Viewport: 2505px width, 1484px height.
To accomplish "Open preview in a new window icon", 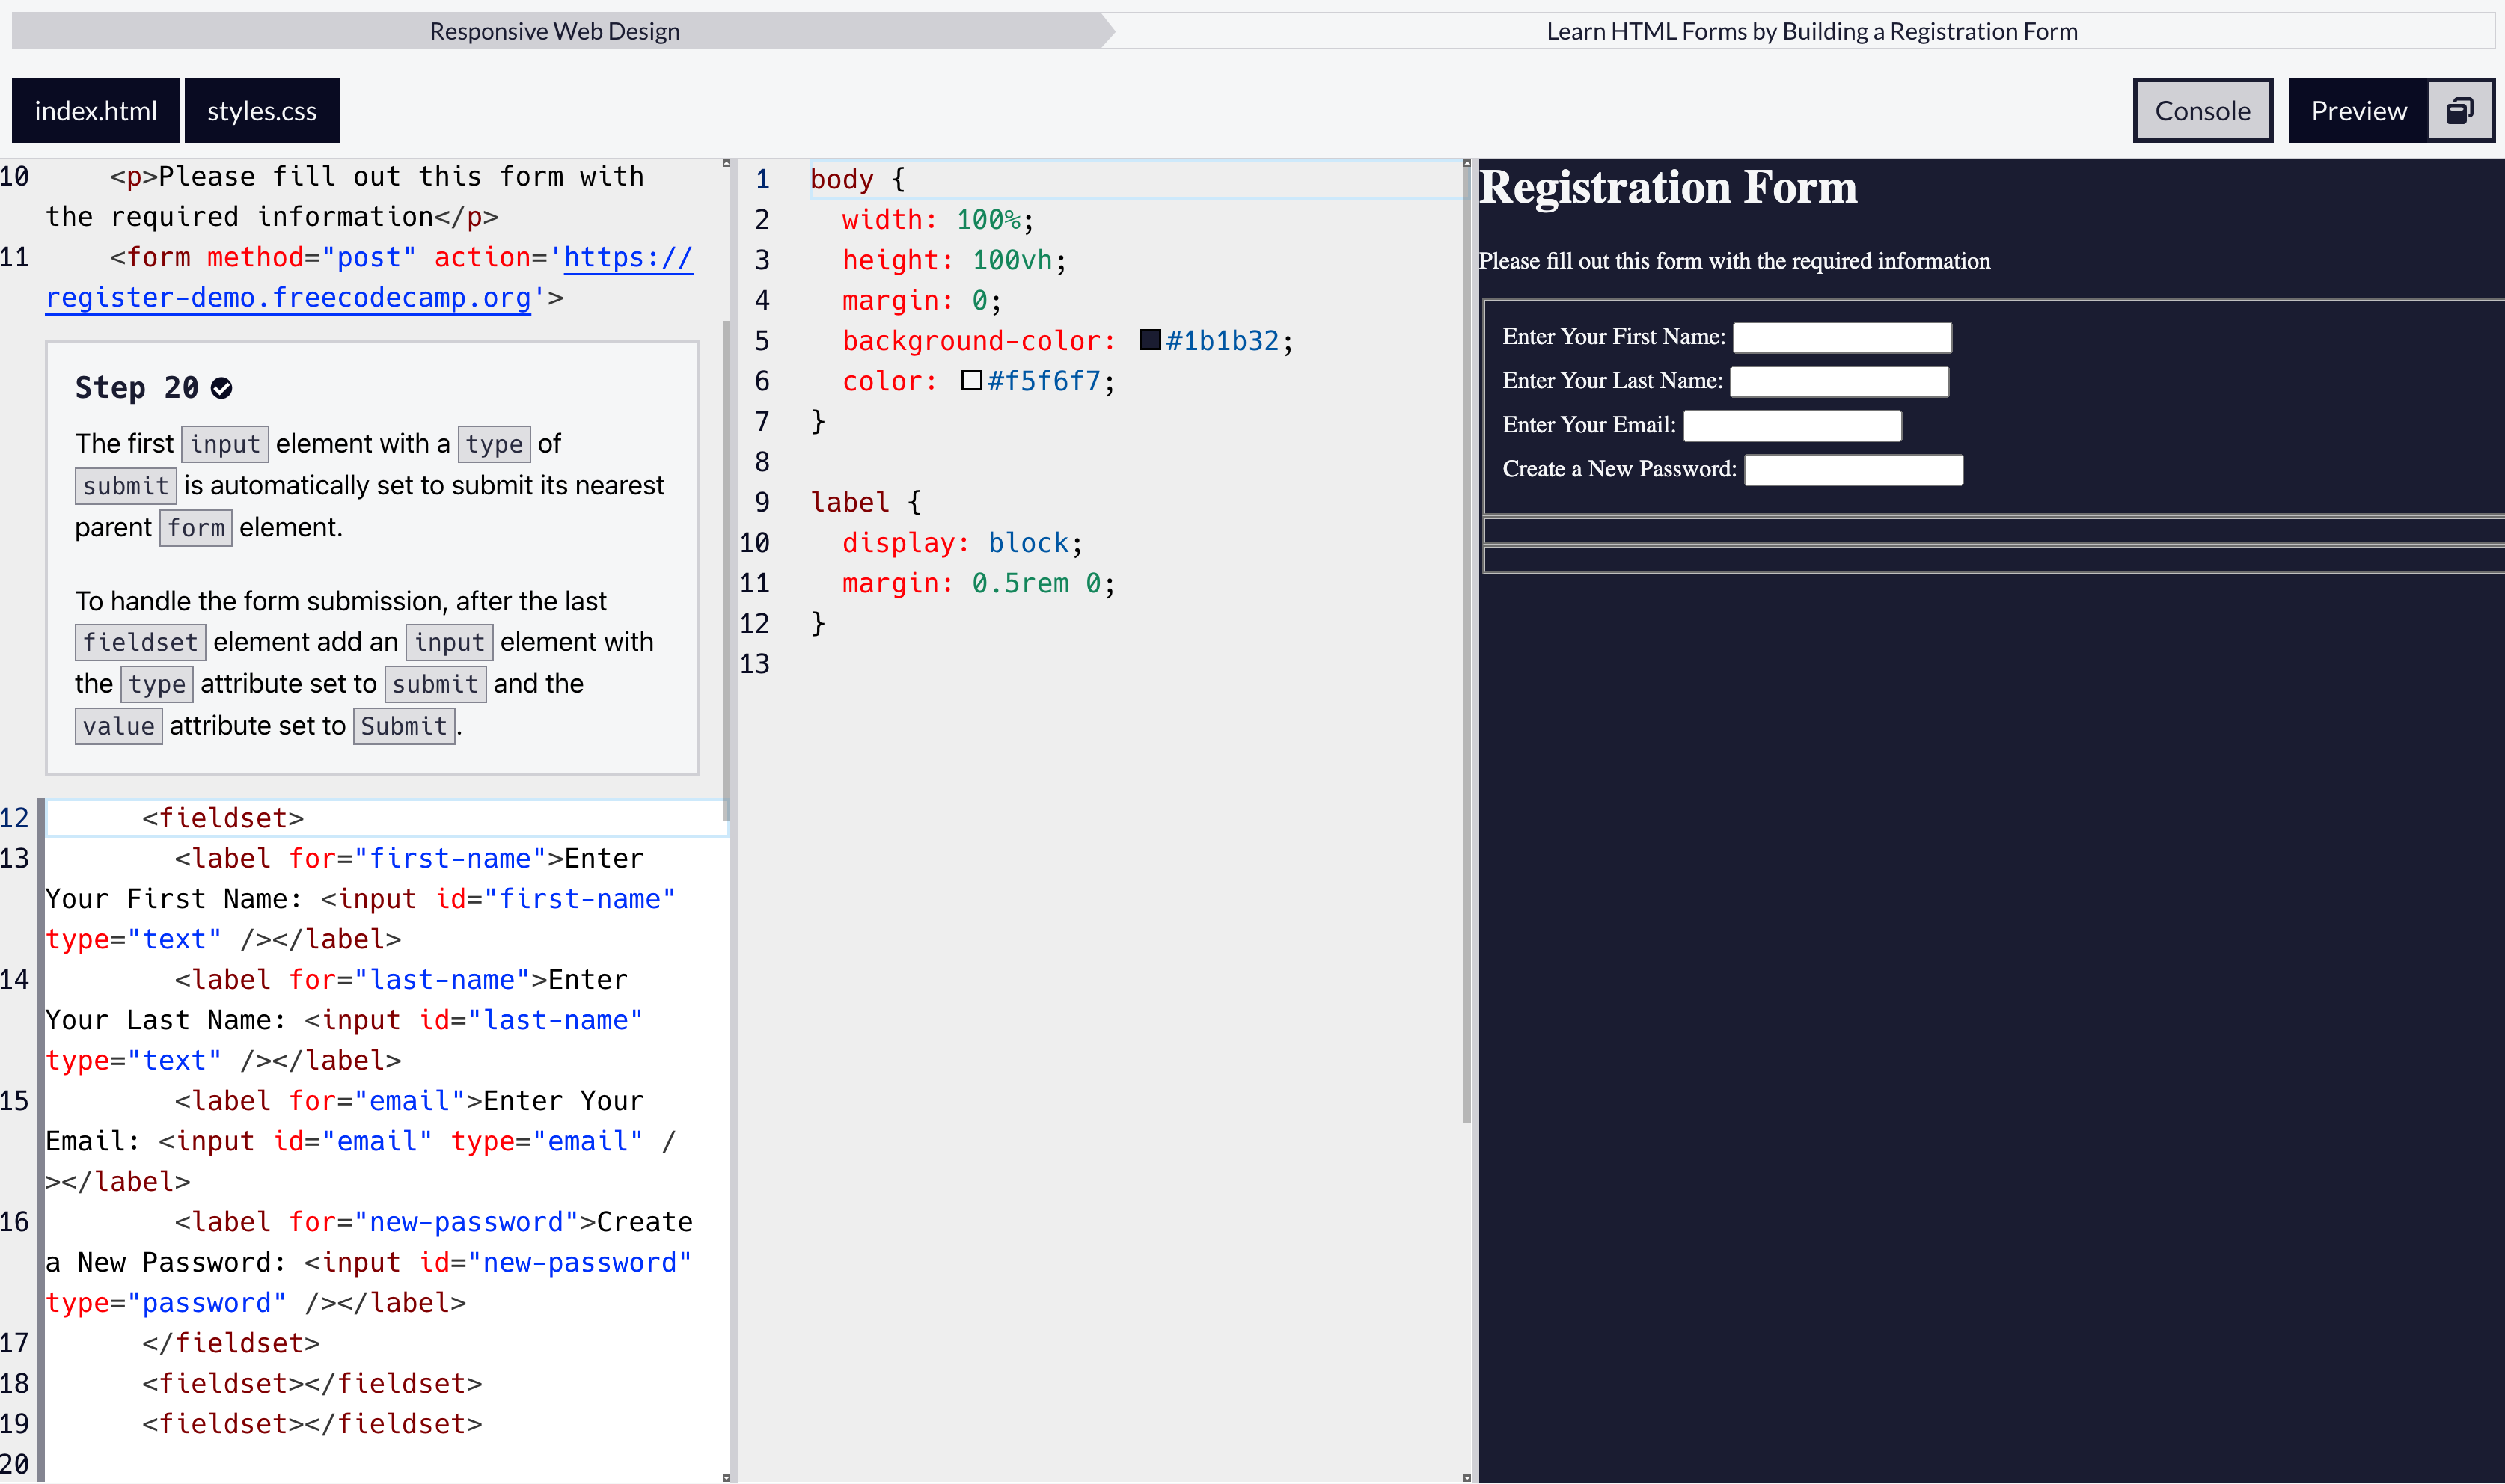I will (2459, 110).
